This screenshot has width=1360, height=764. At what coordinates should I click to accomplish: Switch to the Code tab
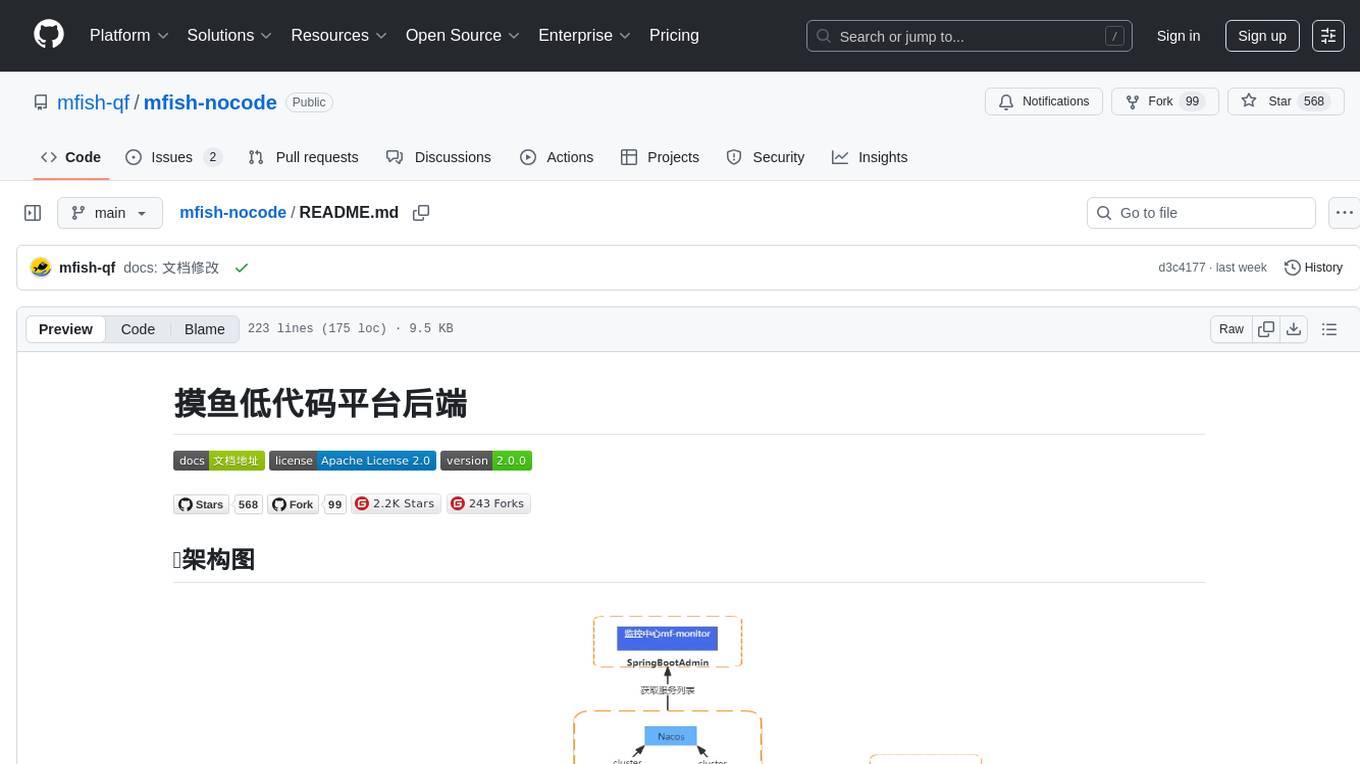click(71, 157)
